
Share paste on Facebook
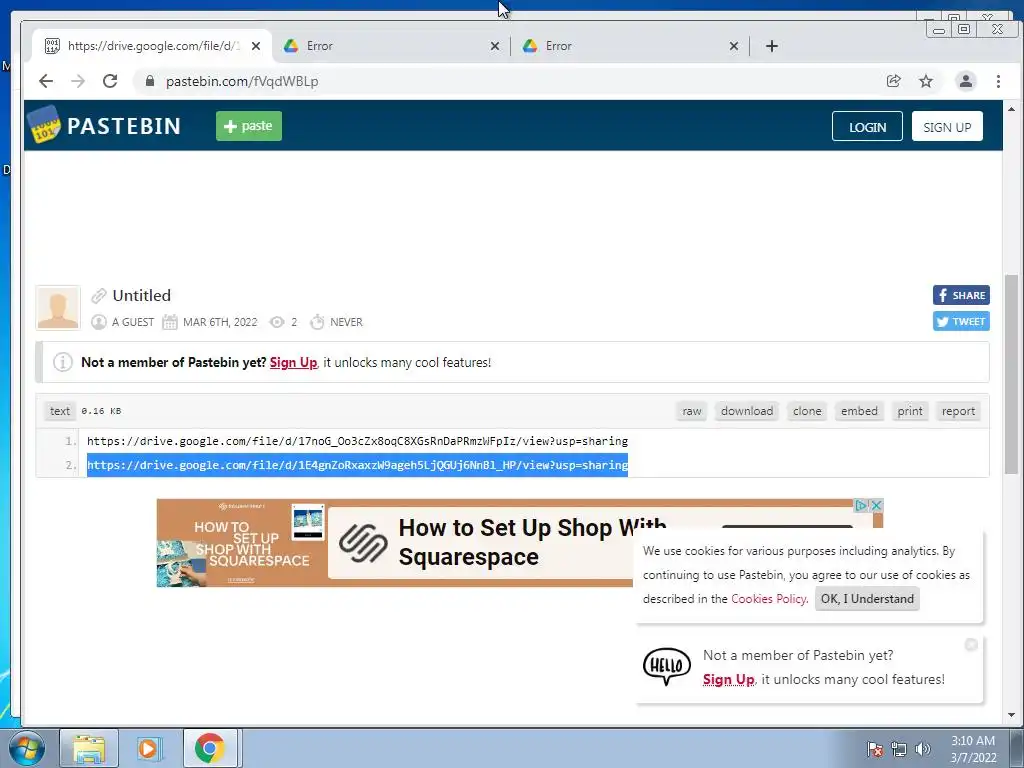[961, 295]
